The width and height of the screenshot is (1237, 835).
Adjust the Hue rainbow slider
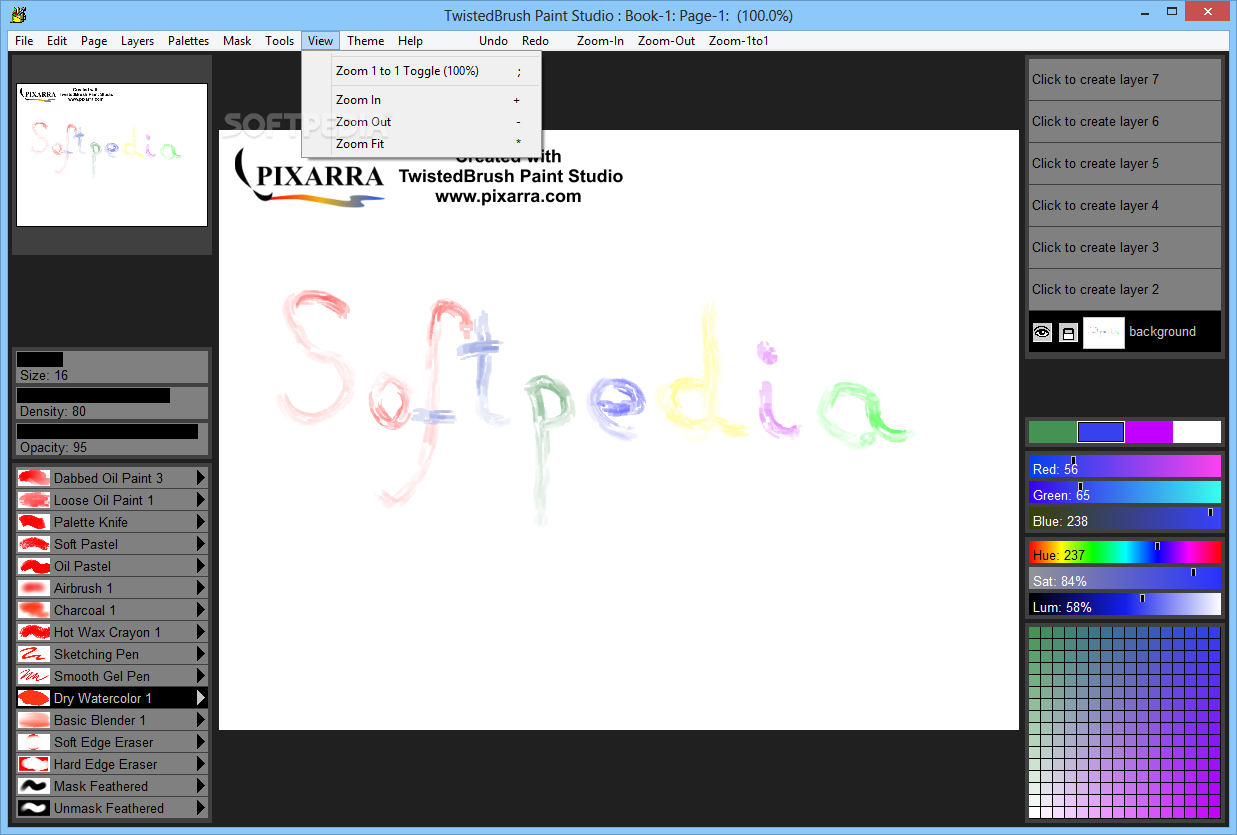pyautogui.click(x=1125, y=553)
